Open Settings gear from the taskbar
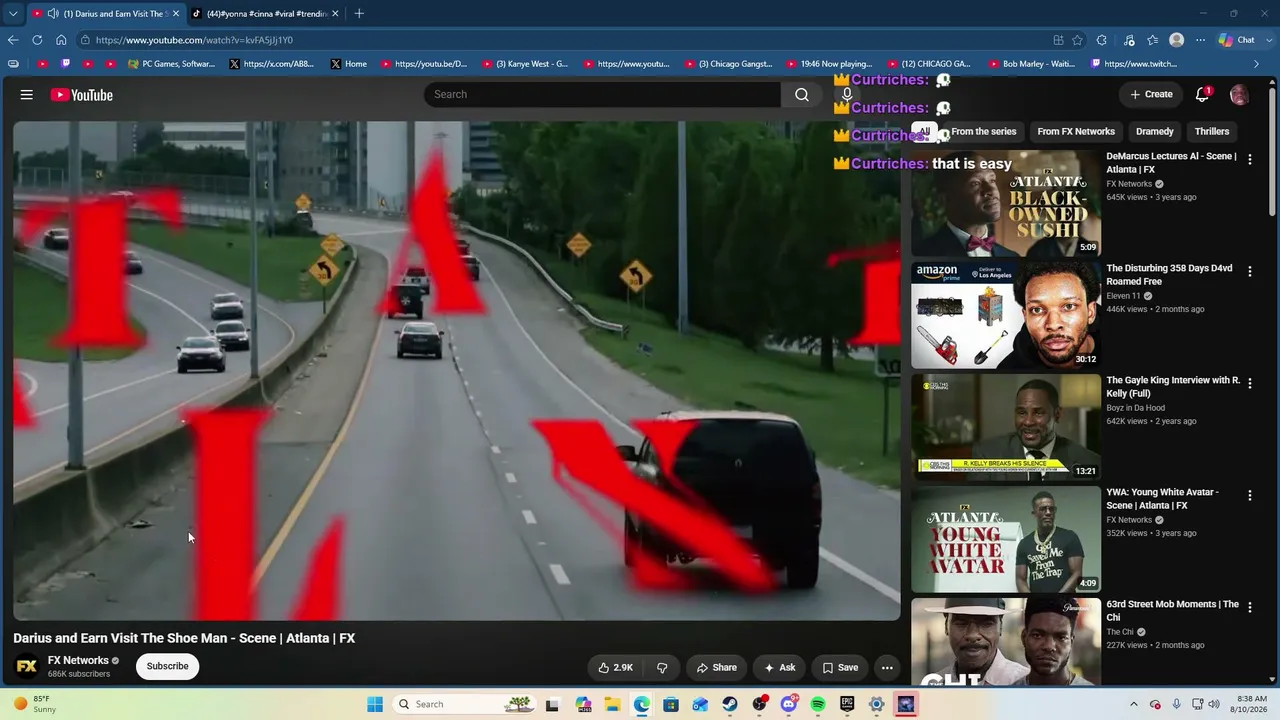The image size is (1280, 720). 877,704
